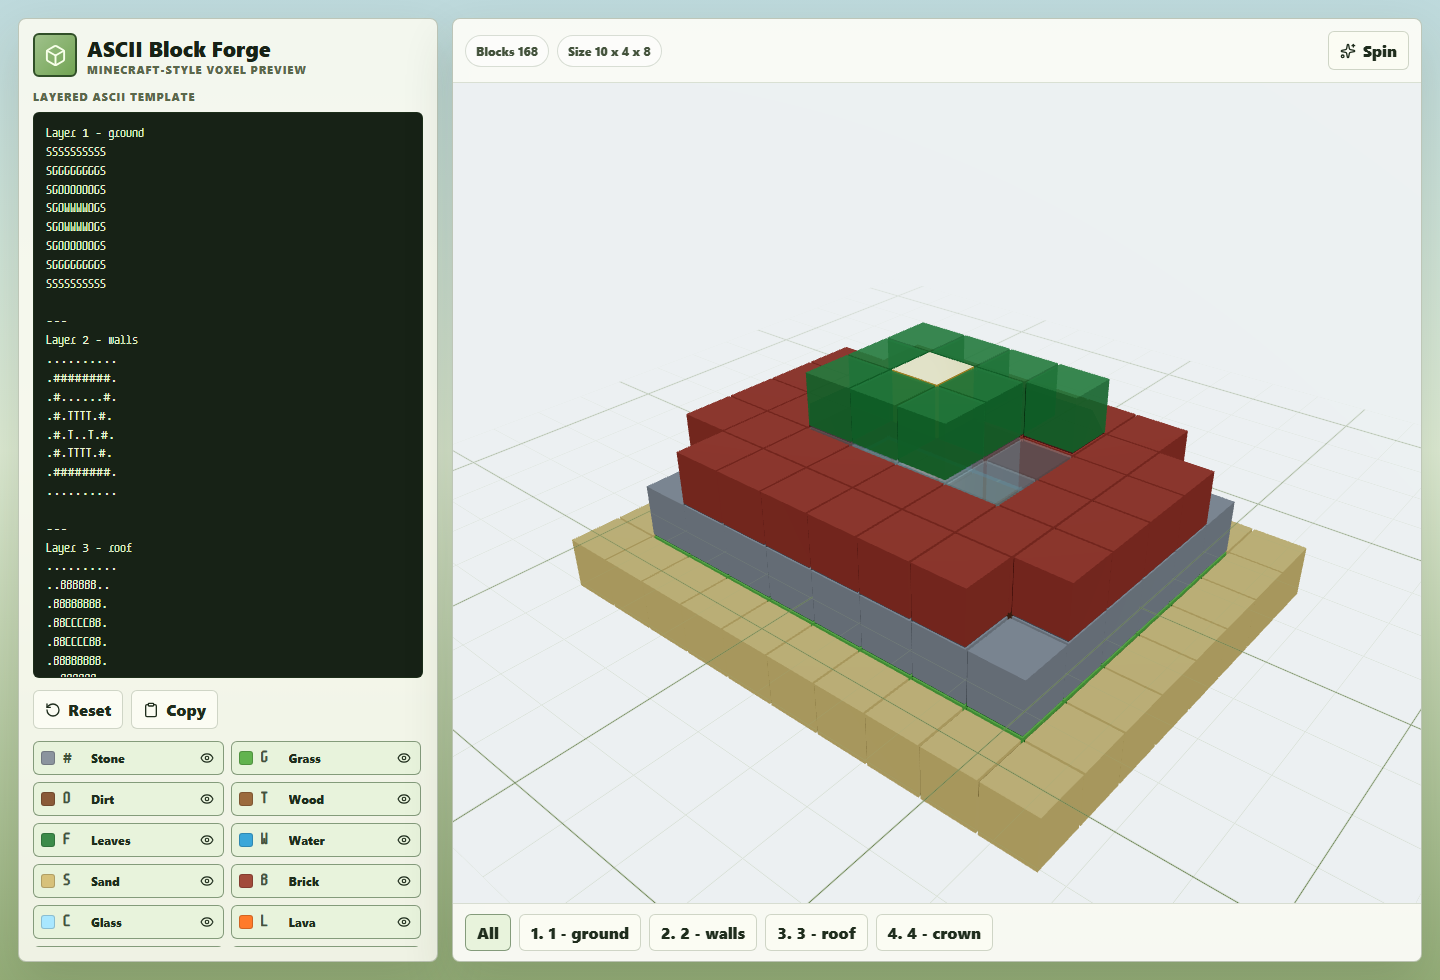Hide Sand blocks with the eye icon
Viewport: 1440px width, 980px height.
point(207,881)
